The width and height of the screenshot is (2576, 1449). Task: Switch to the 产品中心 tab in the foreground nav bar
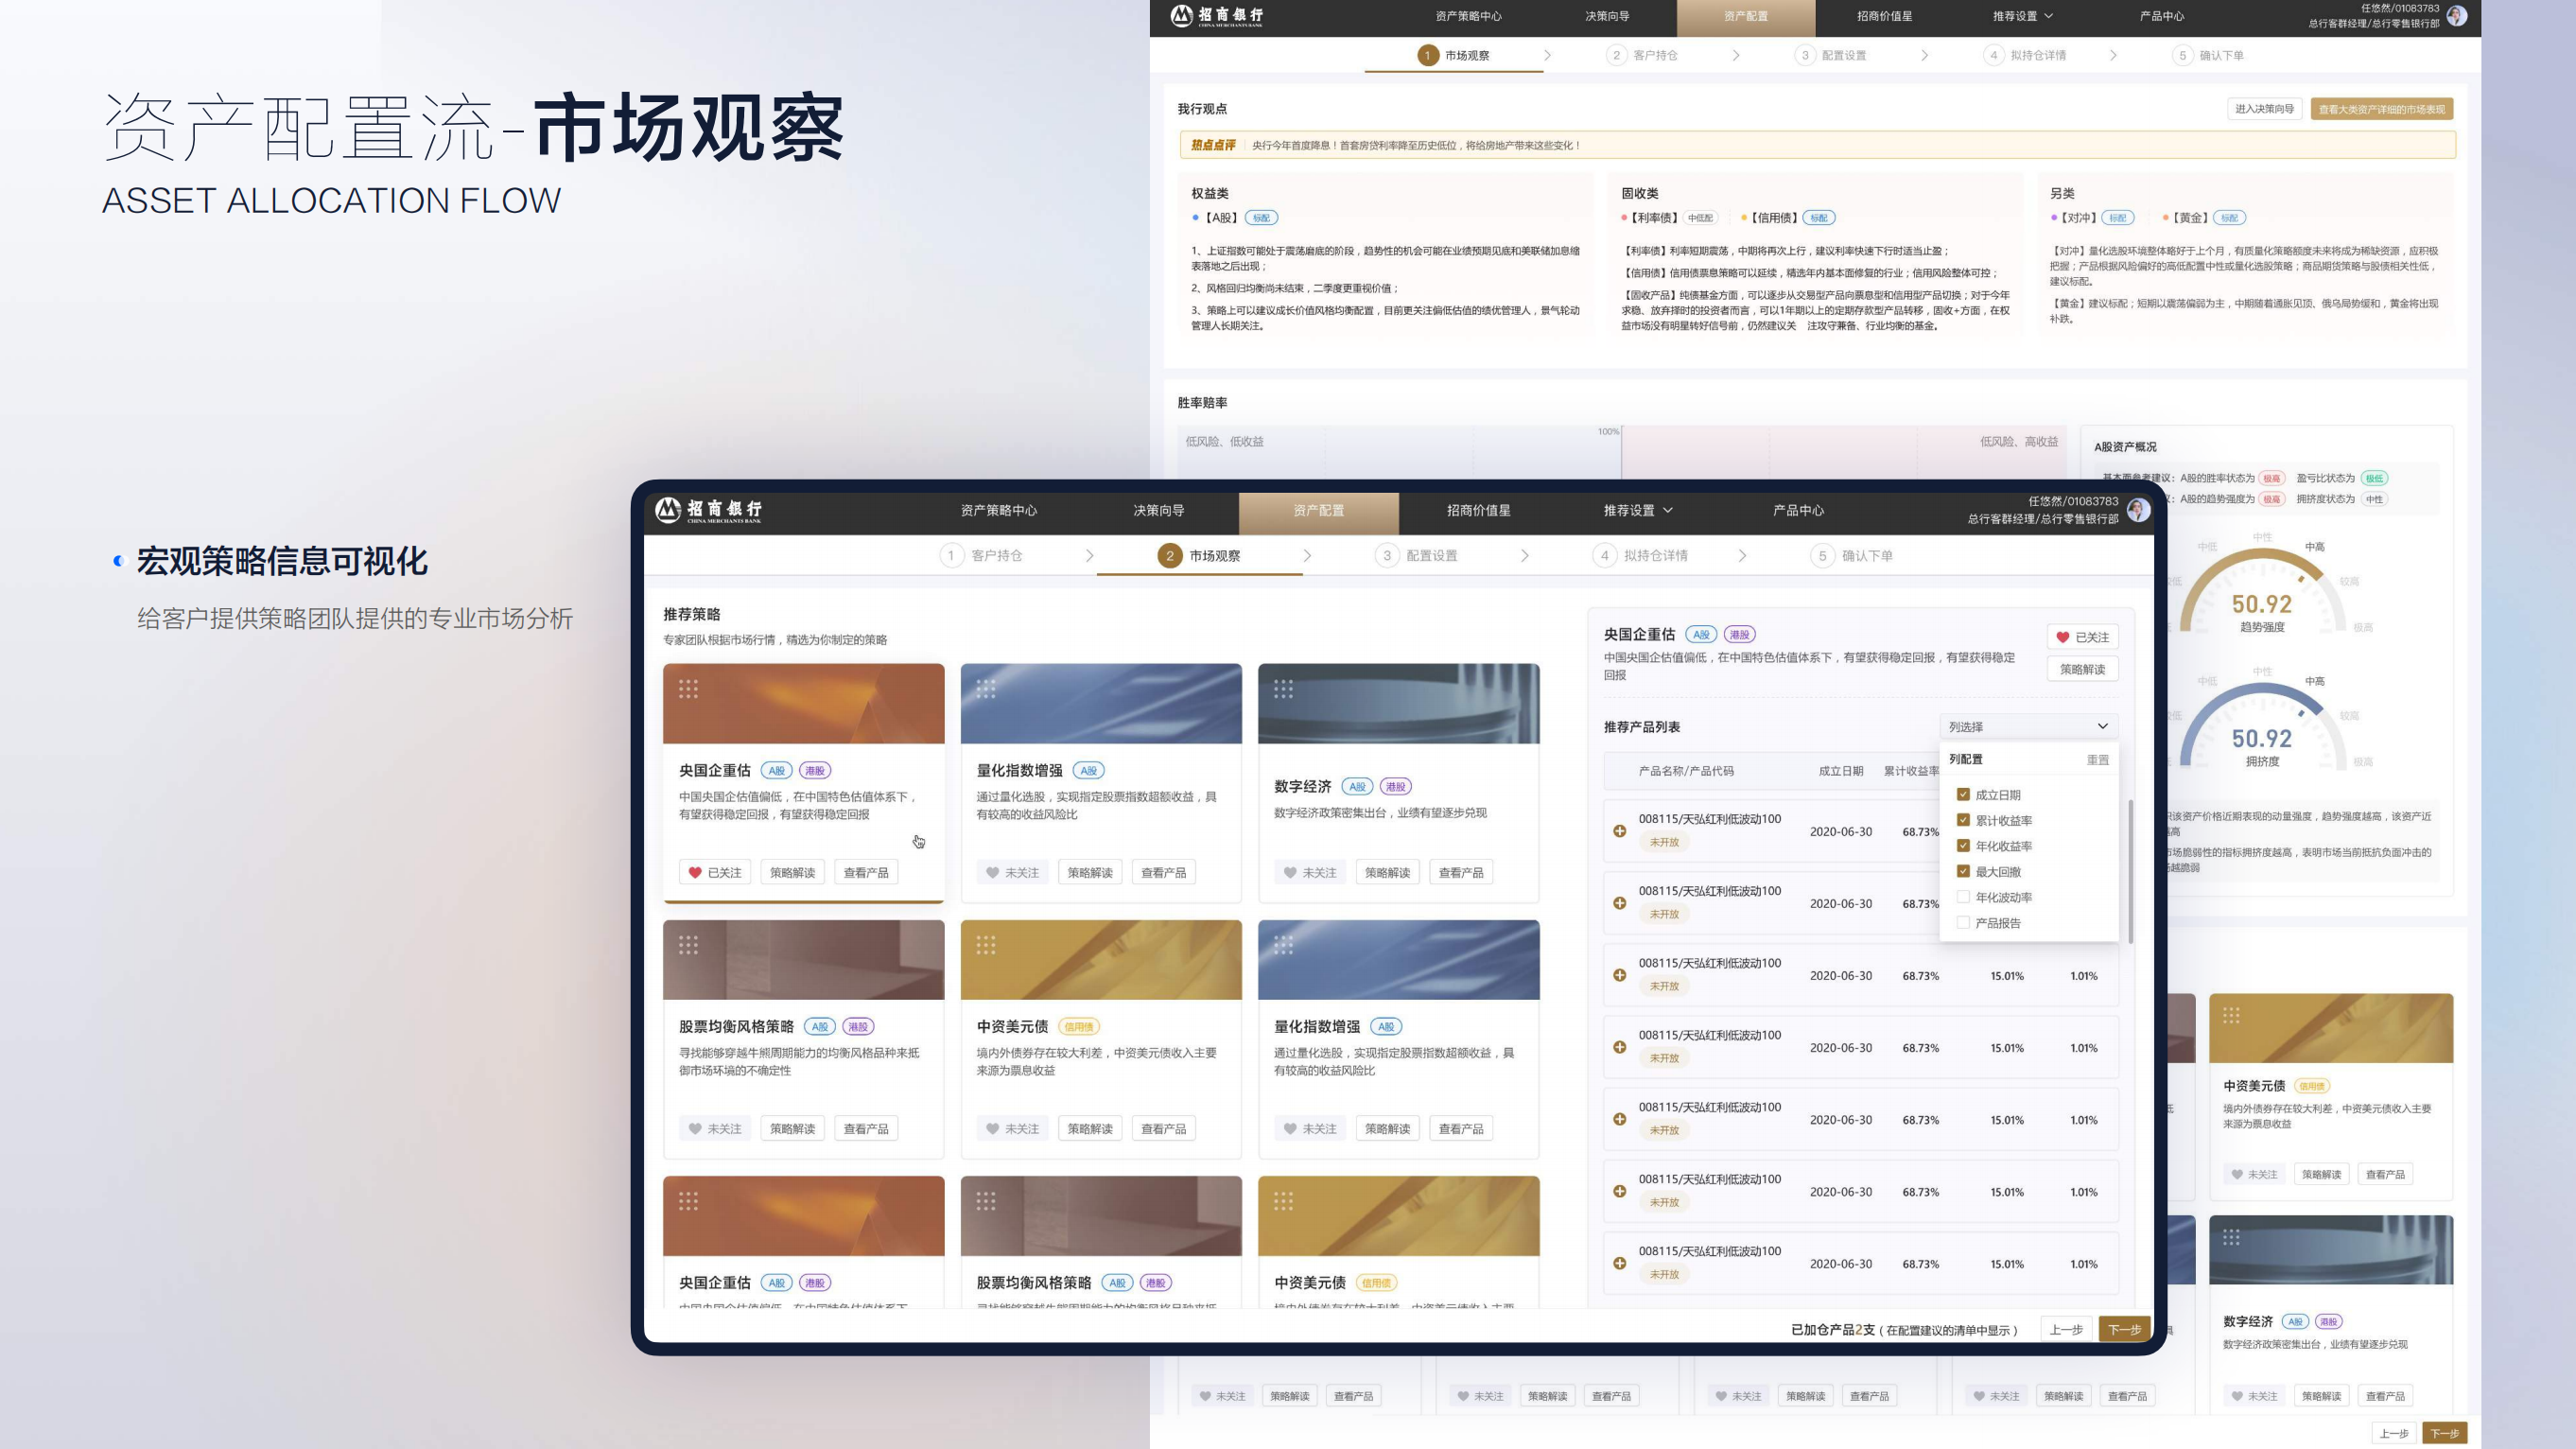1798,510
